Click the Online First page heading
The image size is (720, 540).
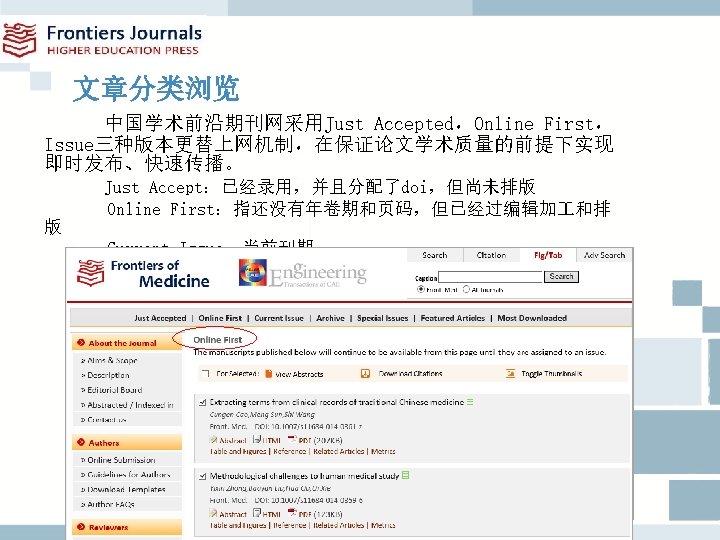click(x=217, y=340)
